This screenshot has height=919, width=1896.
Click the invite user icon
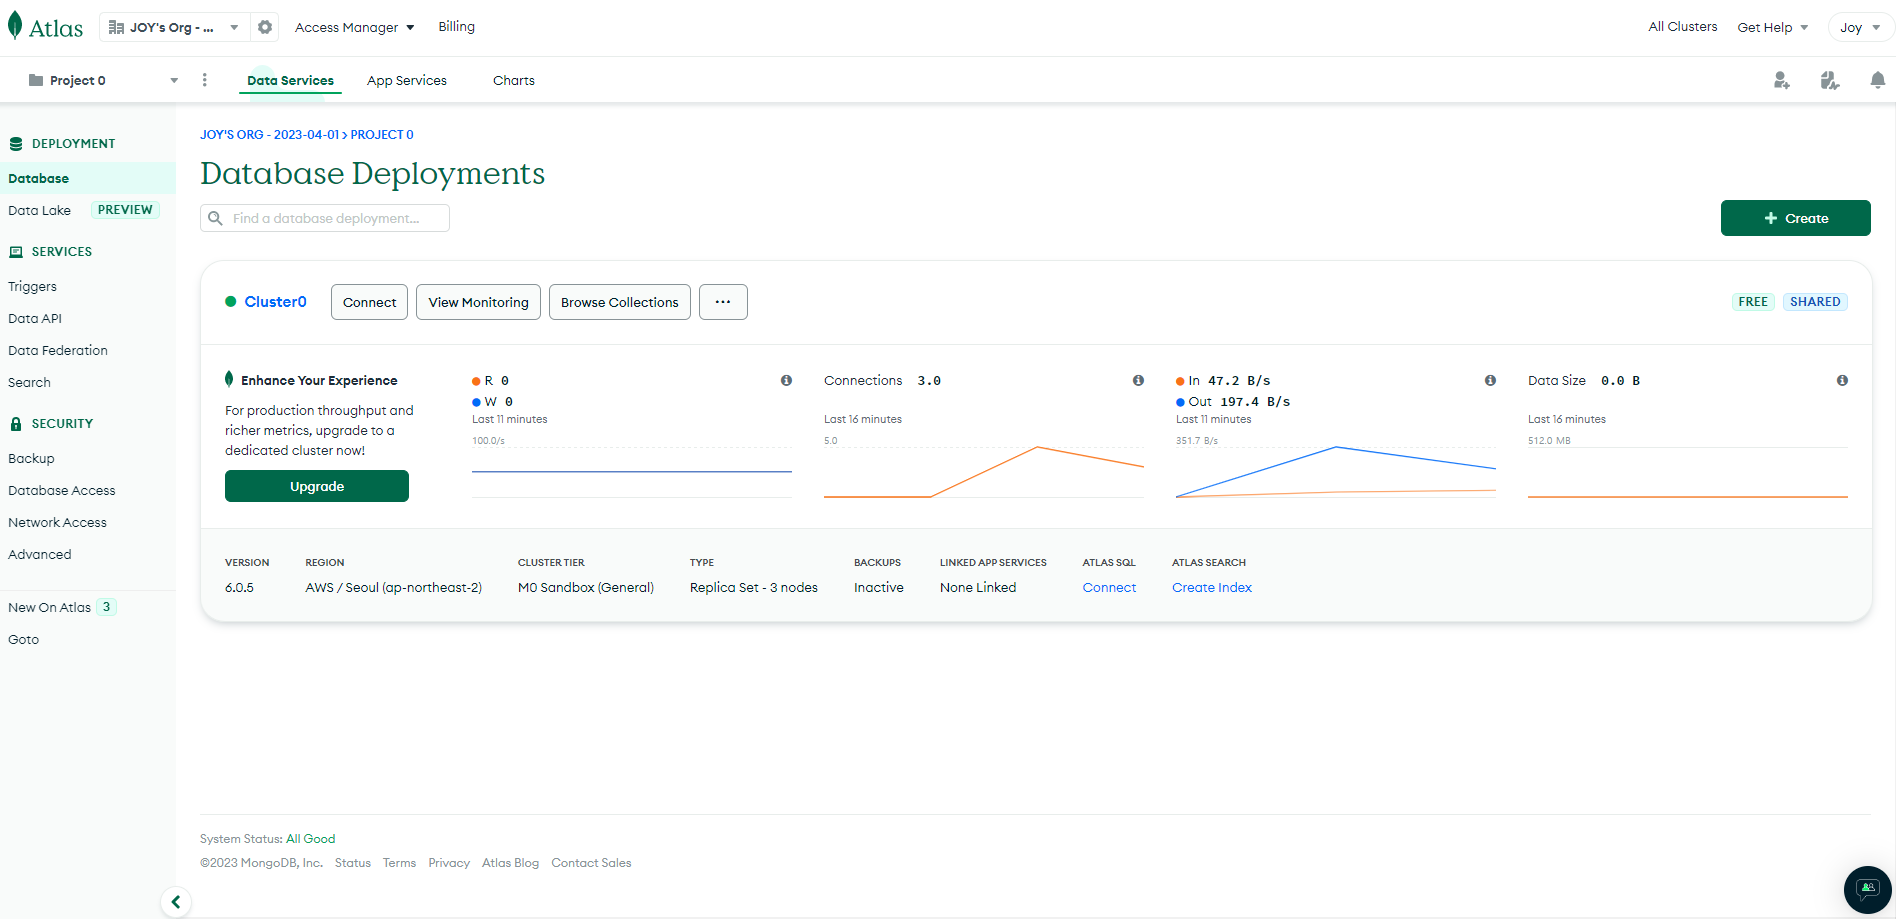(1782, 80)
